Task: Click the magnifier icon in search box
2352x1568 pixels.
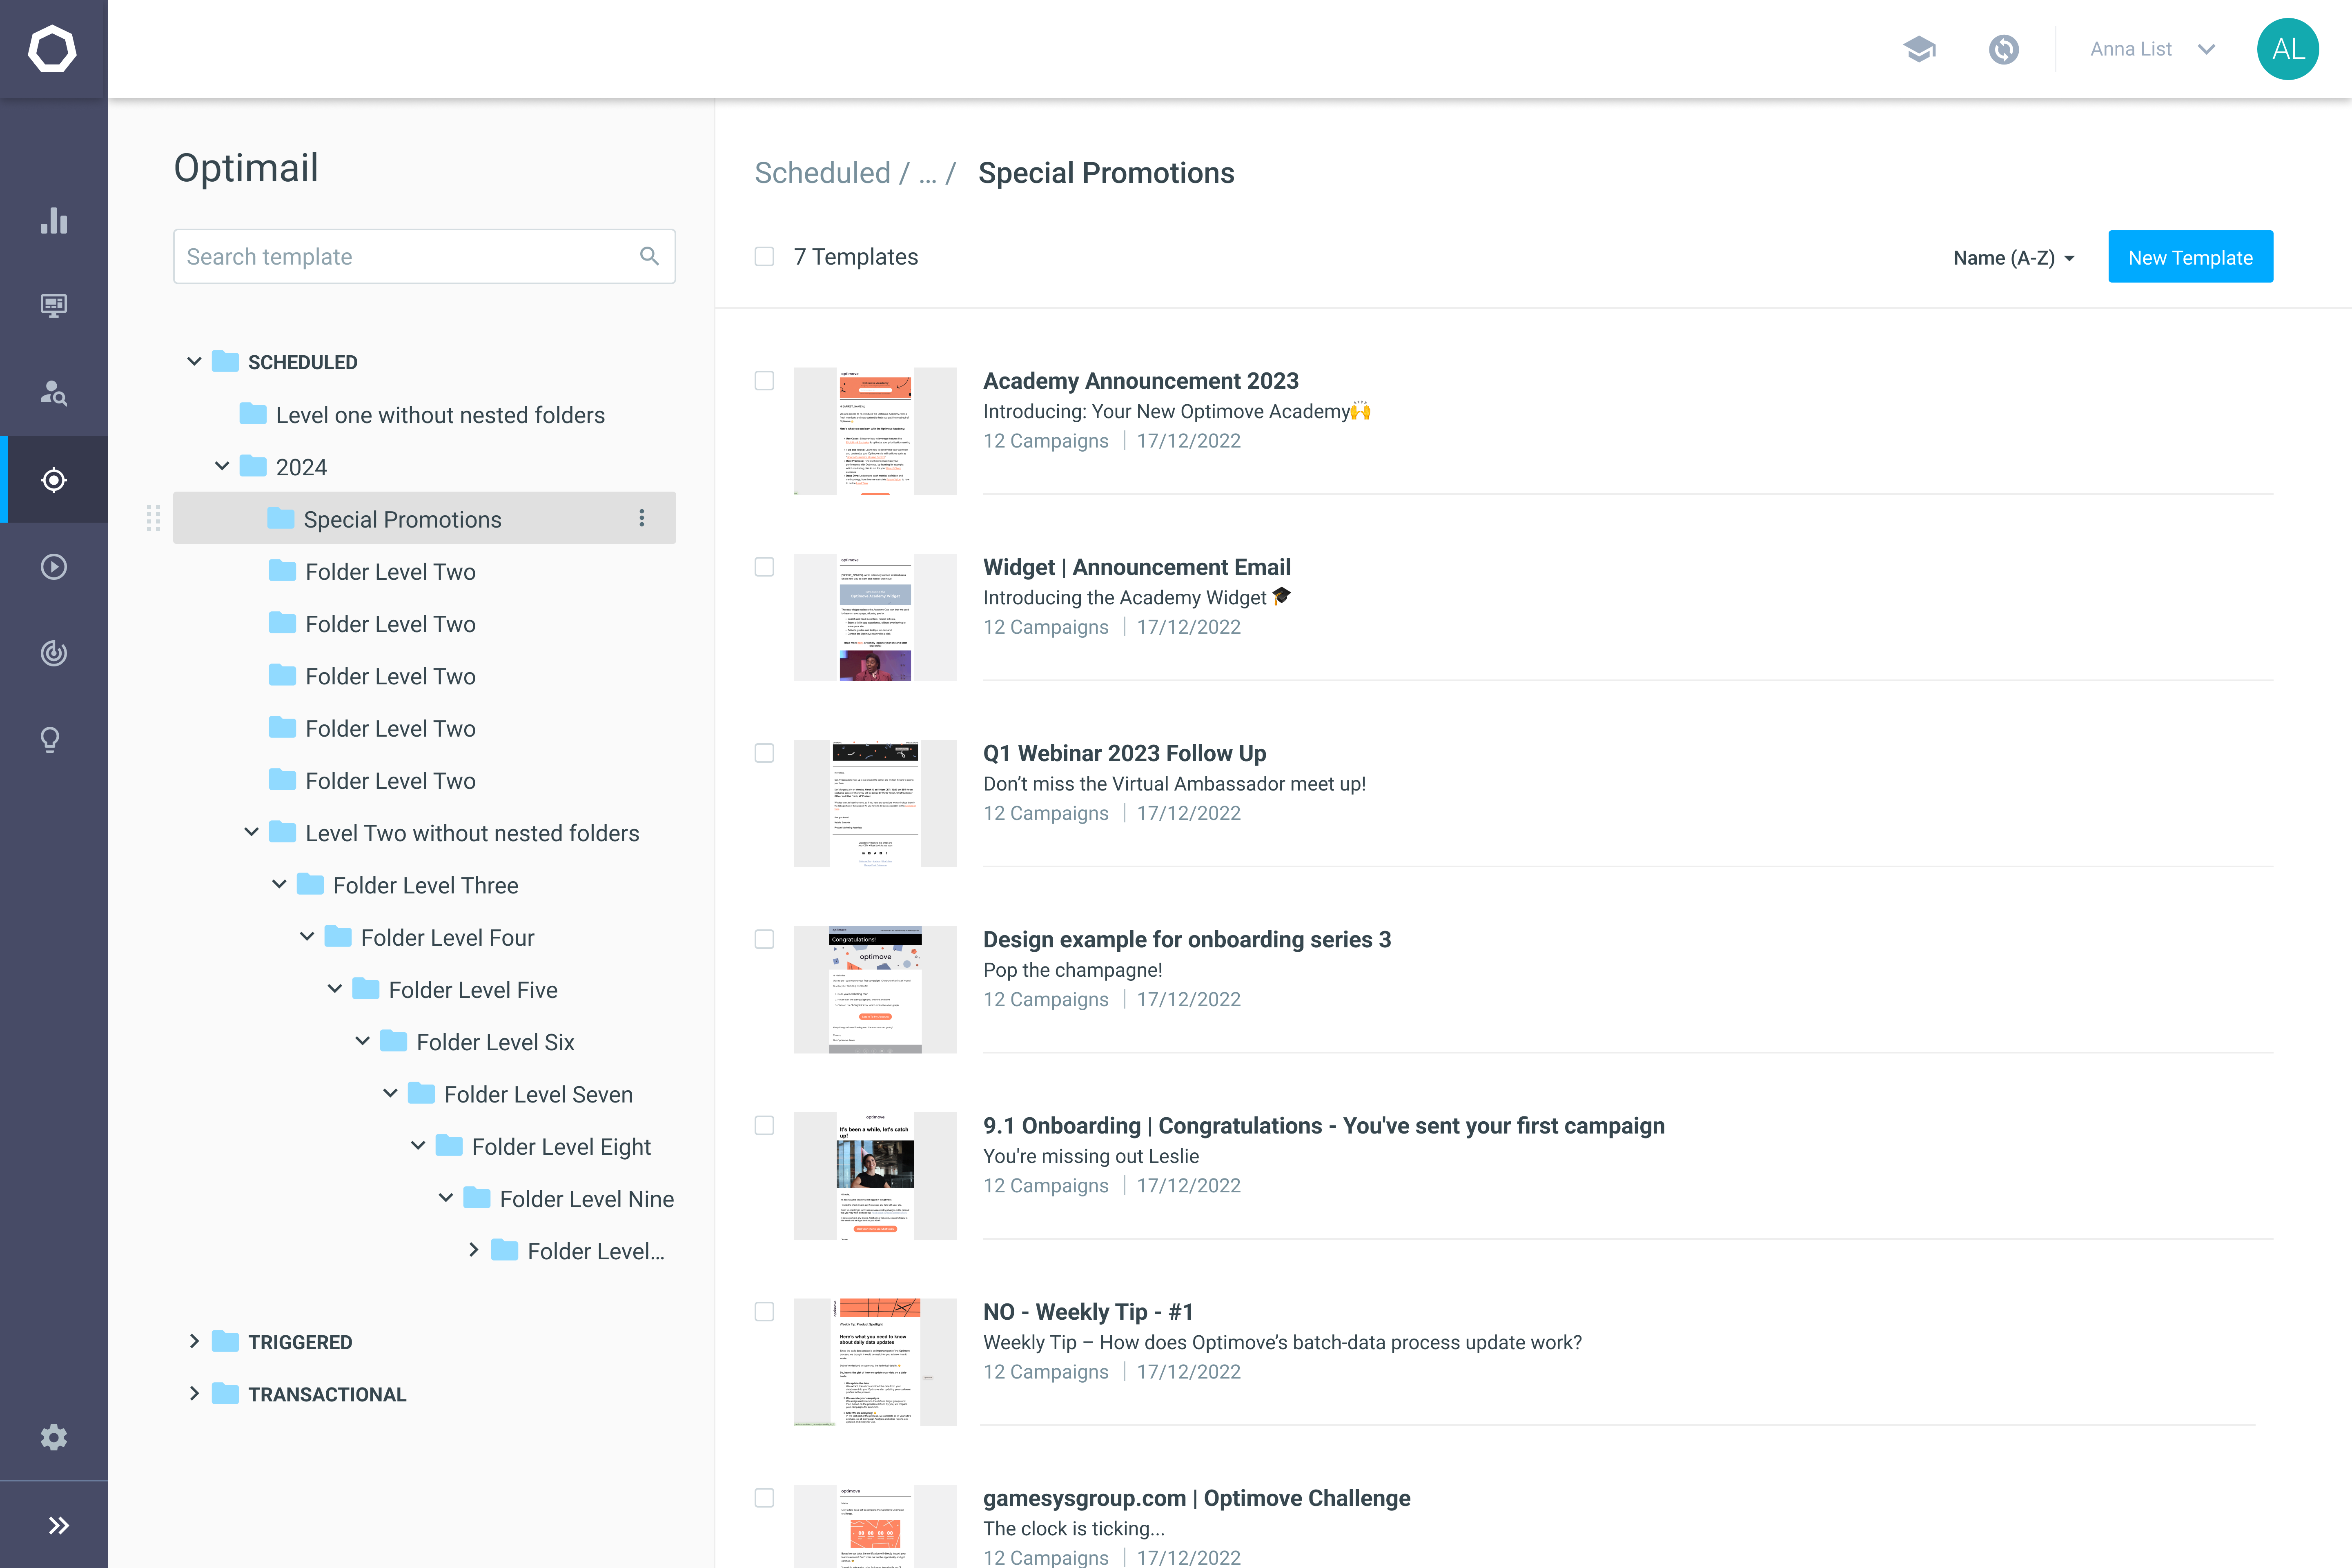Action: 649,256
